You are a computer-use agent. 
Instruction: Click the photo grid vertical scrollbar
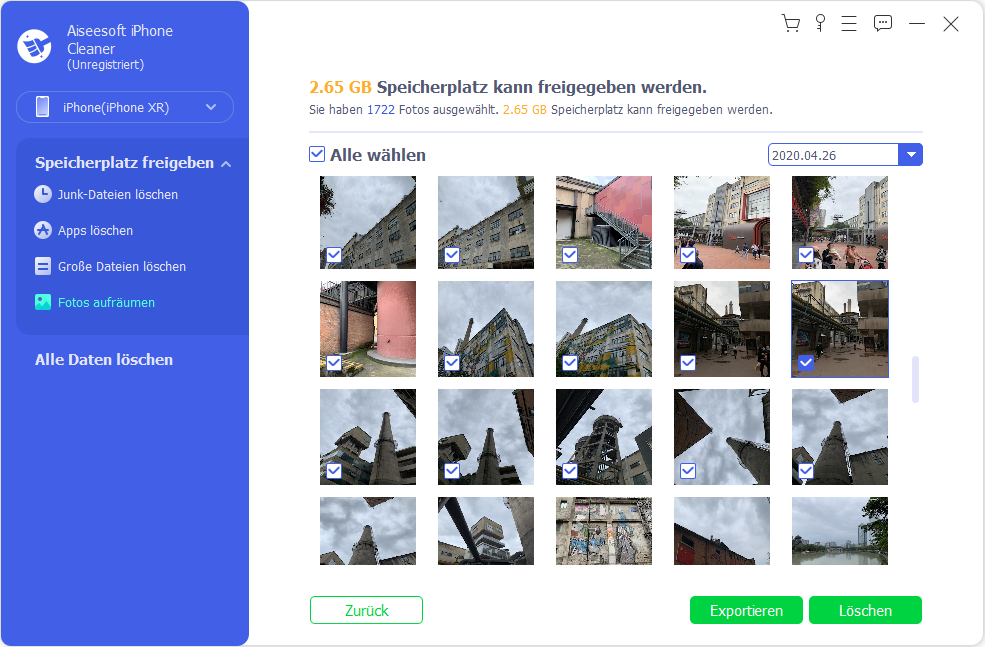click(x=915, y=379)
